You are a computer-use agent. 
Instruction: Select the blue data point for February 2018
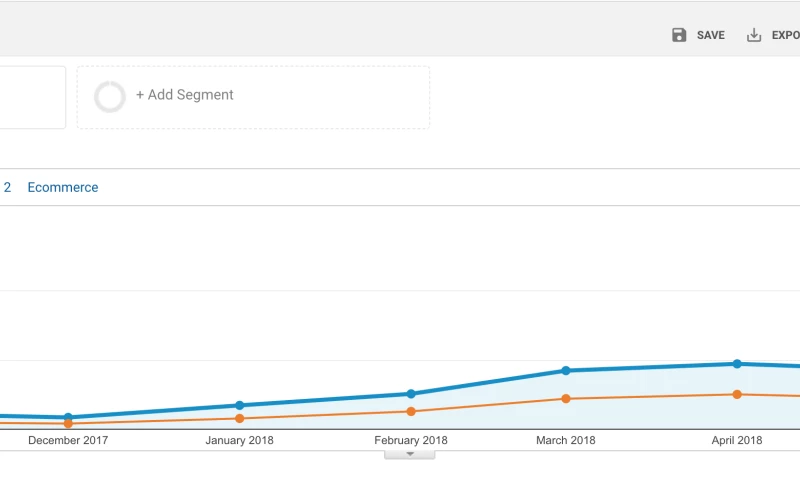click(411, 393)
